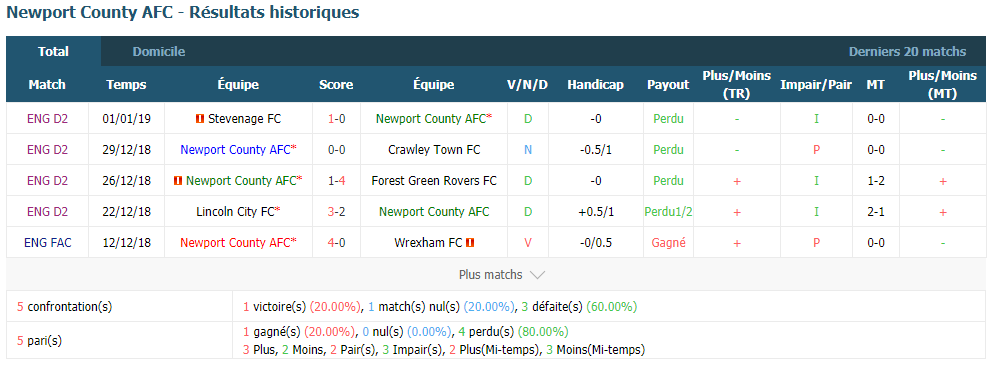The height and width of the screenshot is (367, 995).
Task: Click red card icon before Newport County 26/12/18
Action: tap(178, 181)
